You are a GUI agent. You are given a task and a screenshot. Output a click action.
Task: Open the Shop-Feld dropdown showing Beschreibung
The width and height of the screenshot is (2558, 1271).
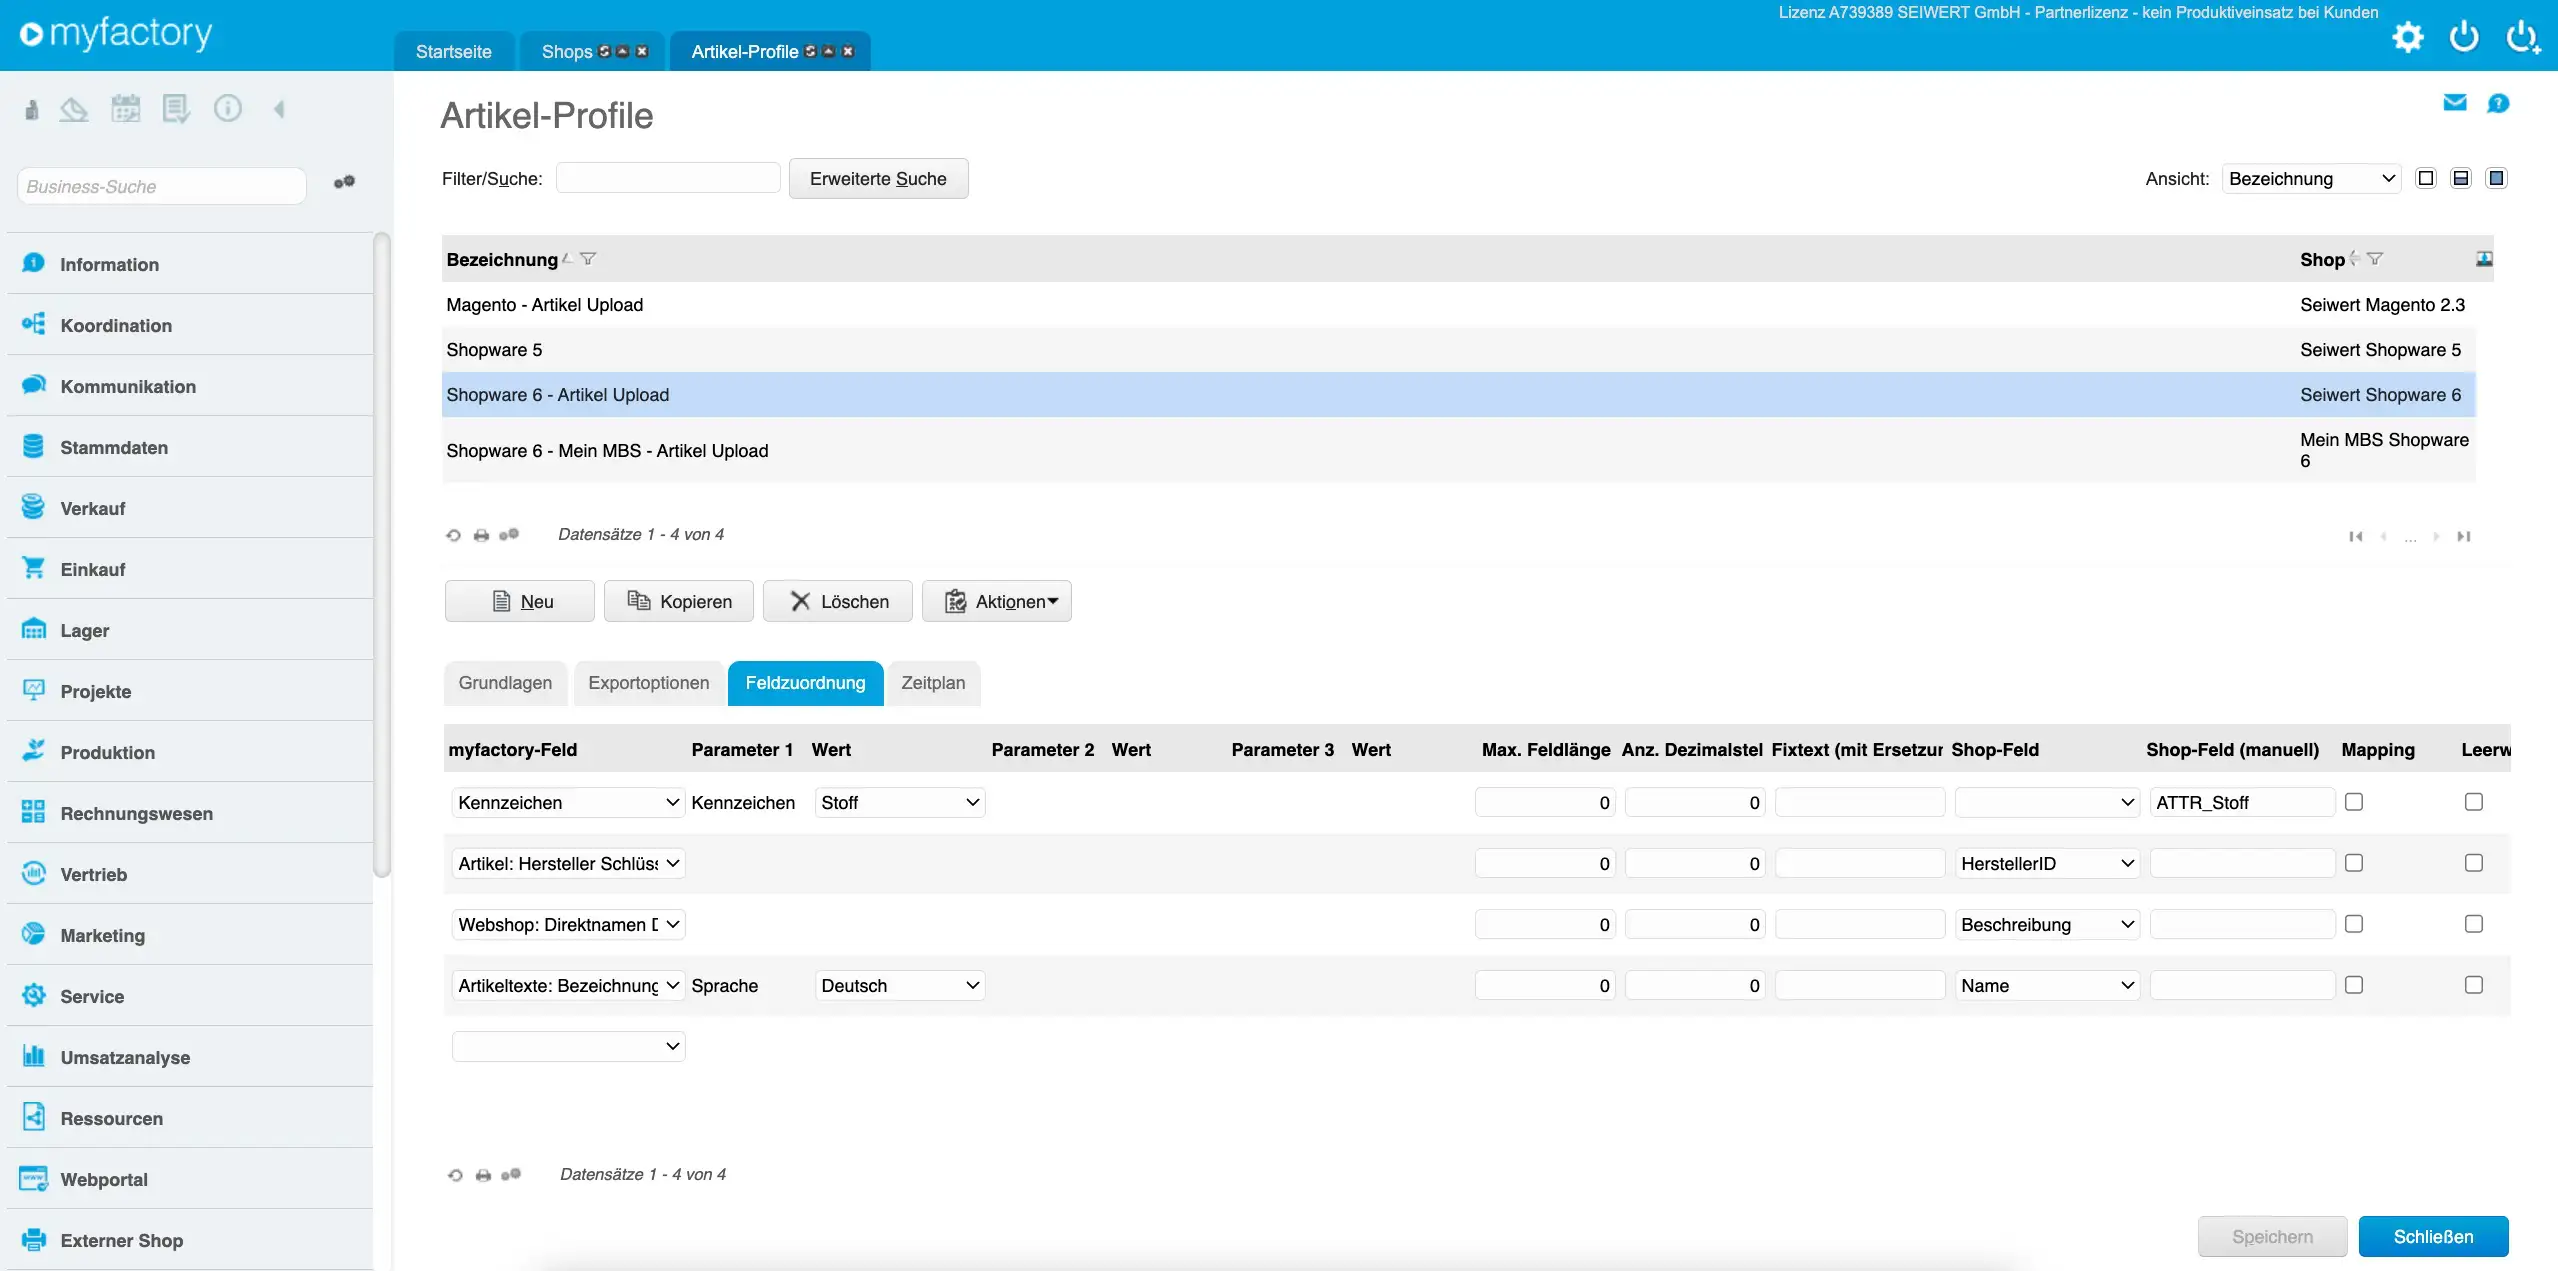pos(2045,924)
